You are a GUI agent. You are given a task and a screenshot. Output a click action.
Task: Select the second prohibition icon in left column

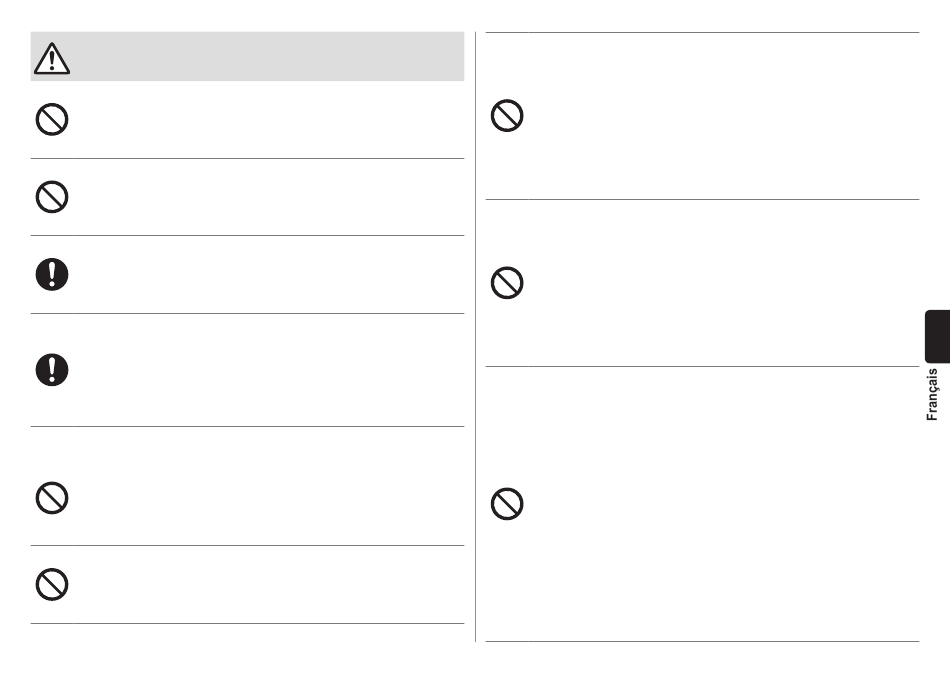coord(52,197)
